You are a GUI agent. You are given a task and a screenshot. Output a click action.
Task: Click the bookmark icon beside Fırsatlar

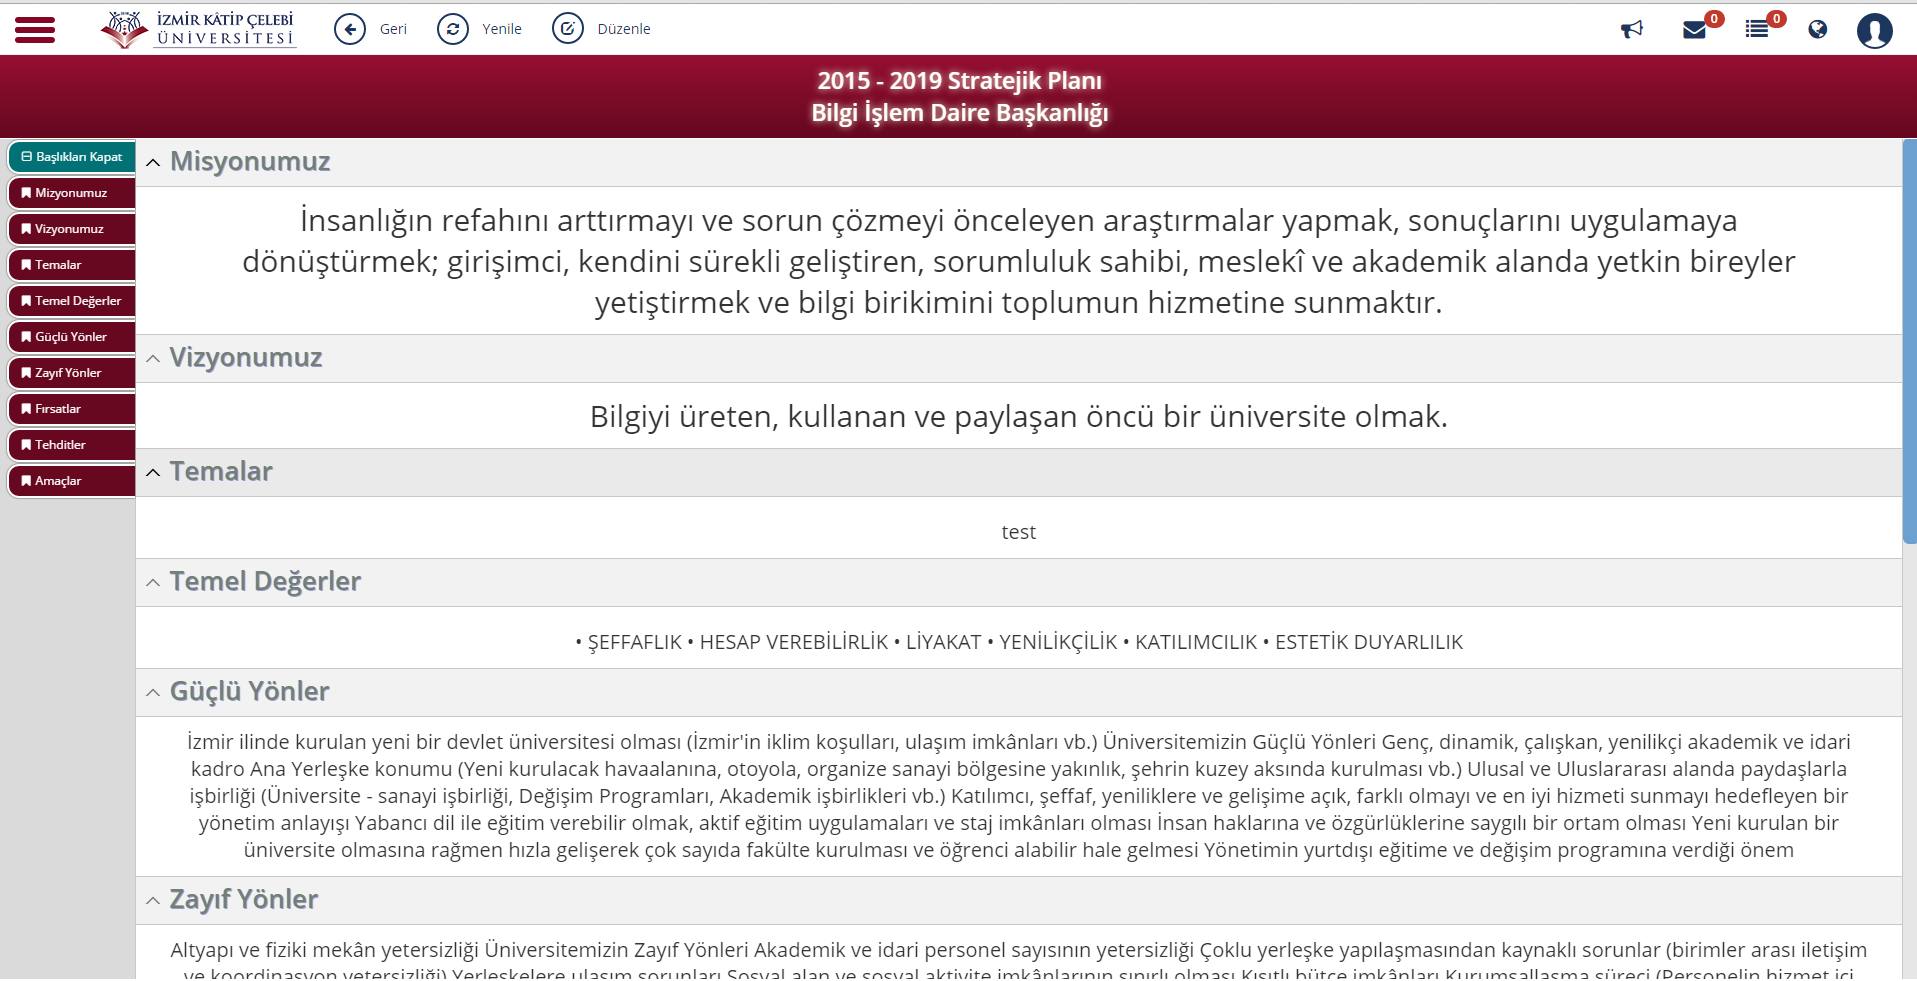(26, 409)
